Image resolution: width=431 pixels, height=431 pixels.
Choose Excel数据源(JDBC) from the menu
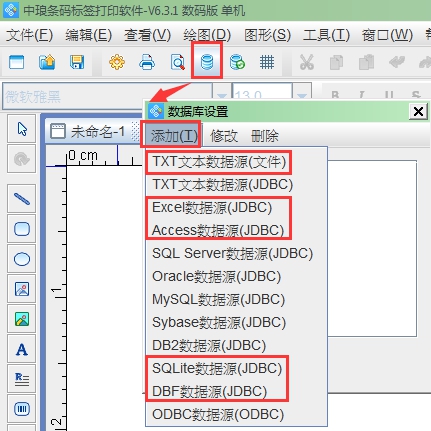click(212, 207)
